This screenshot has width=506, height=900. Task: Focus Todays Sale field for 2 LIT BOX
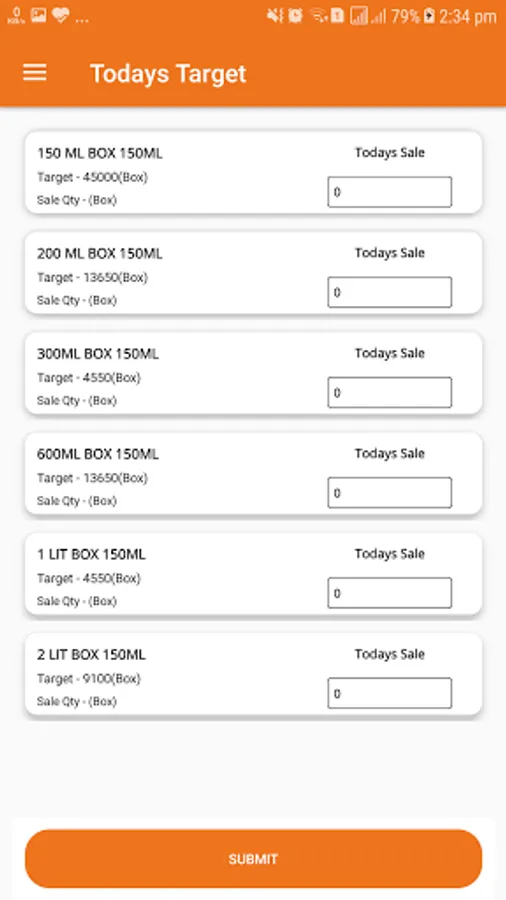pos(390,693)
